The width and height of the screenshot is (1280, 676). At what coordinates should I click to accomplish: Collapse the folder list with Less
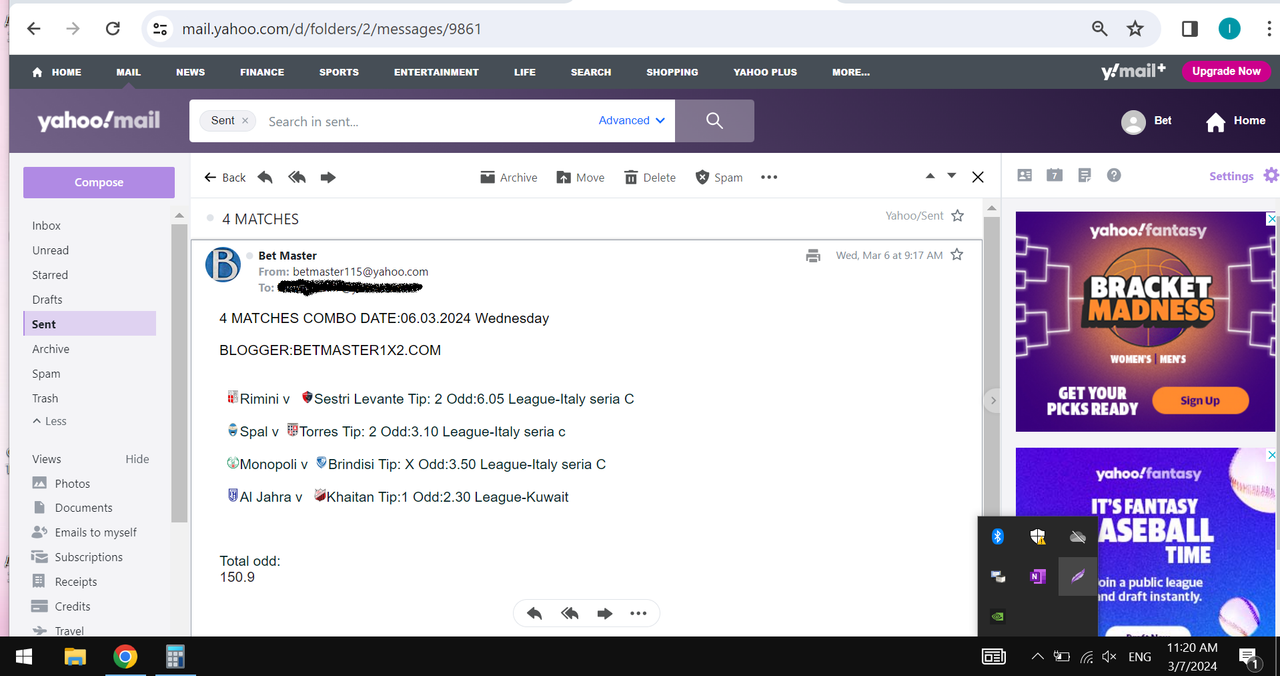point(50,421)
